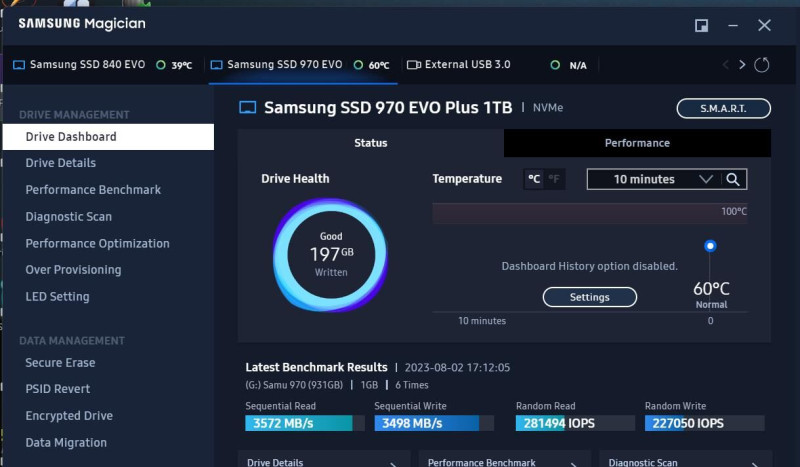
Task: Click the Diagnostic Scan shortcut card
Action: (x=685, y=459)
